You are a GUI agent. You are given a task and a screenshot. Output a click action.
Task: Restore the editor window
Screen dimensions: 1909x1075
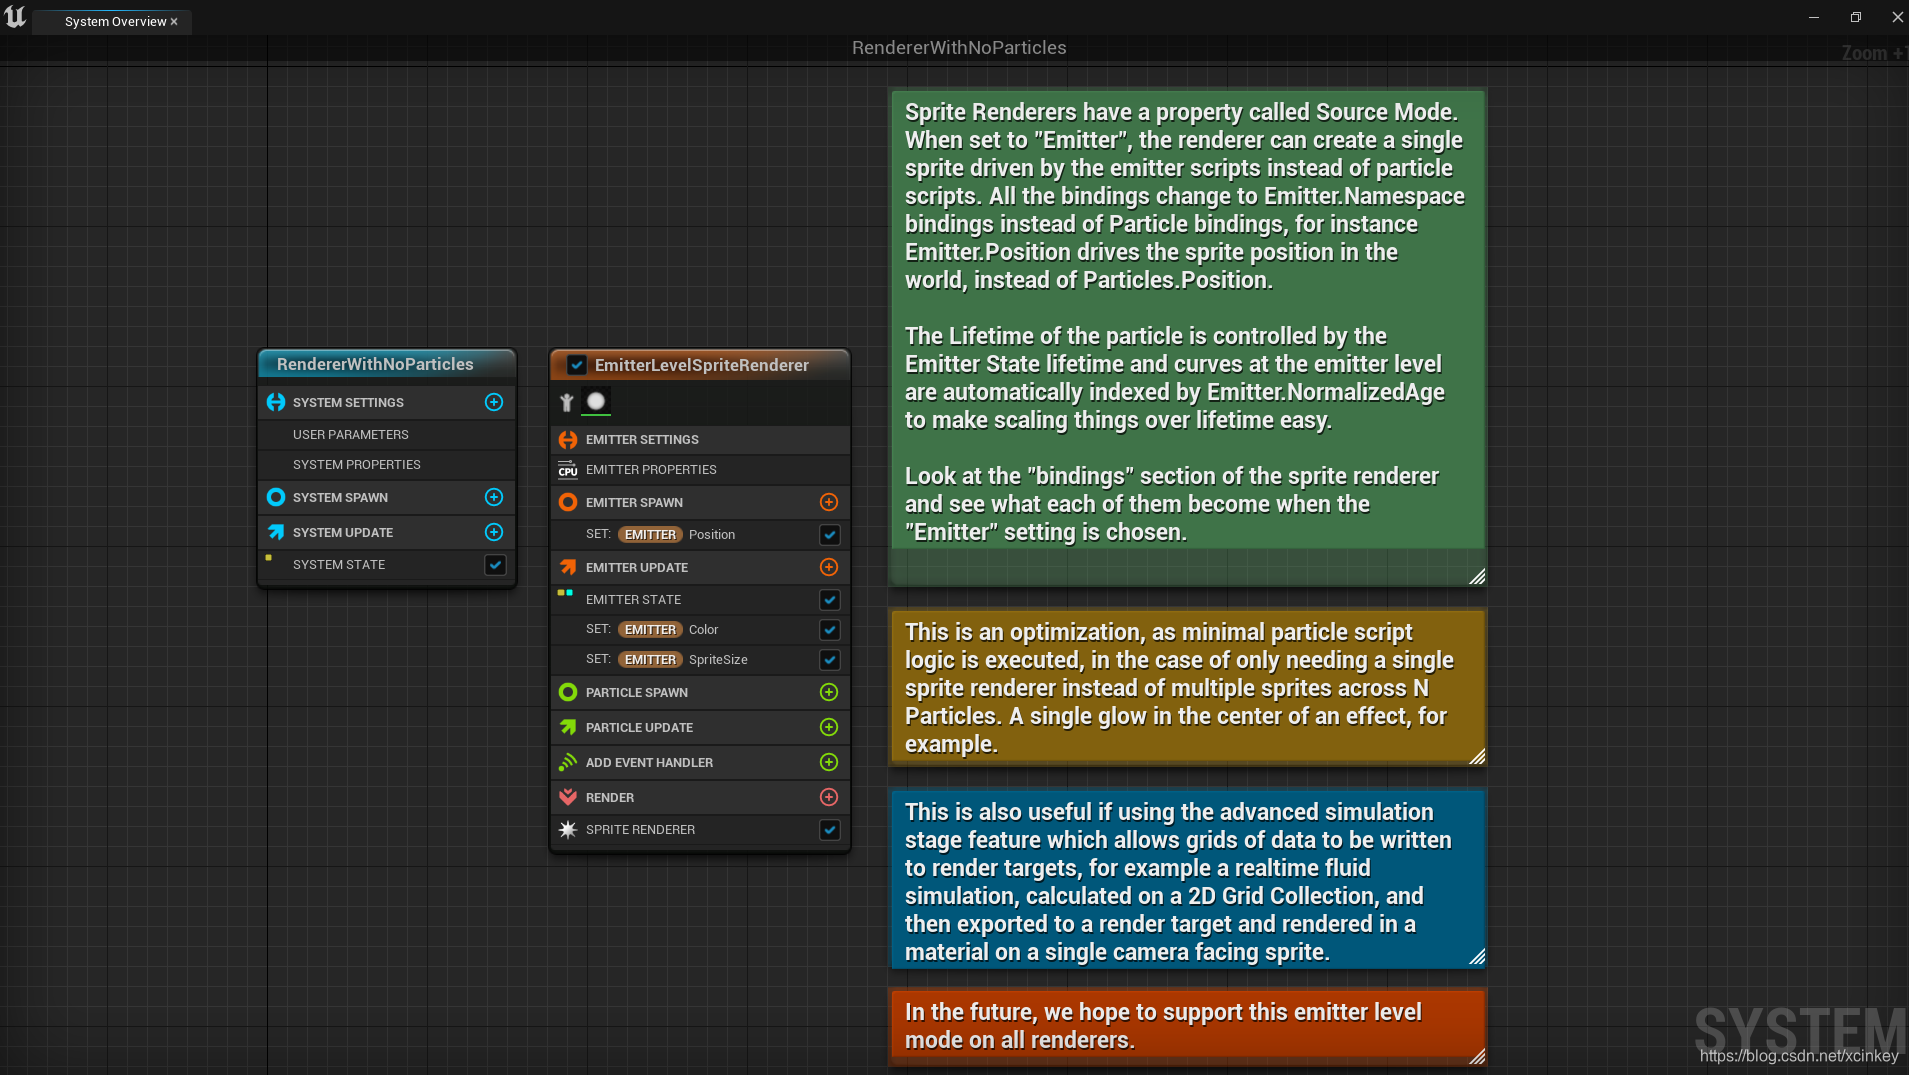coord(1855,17)
